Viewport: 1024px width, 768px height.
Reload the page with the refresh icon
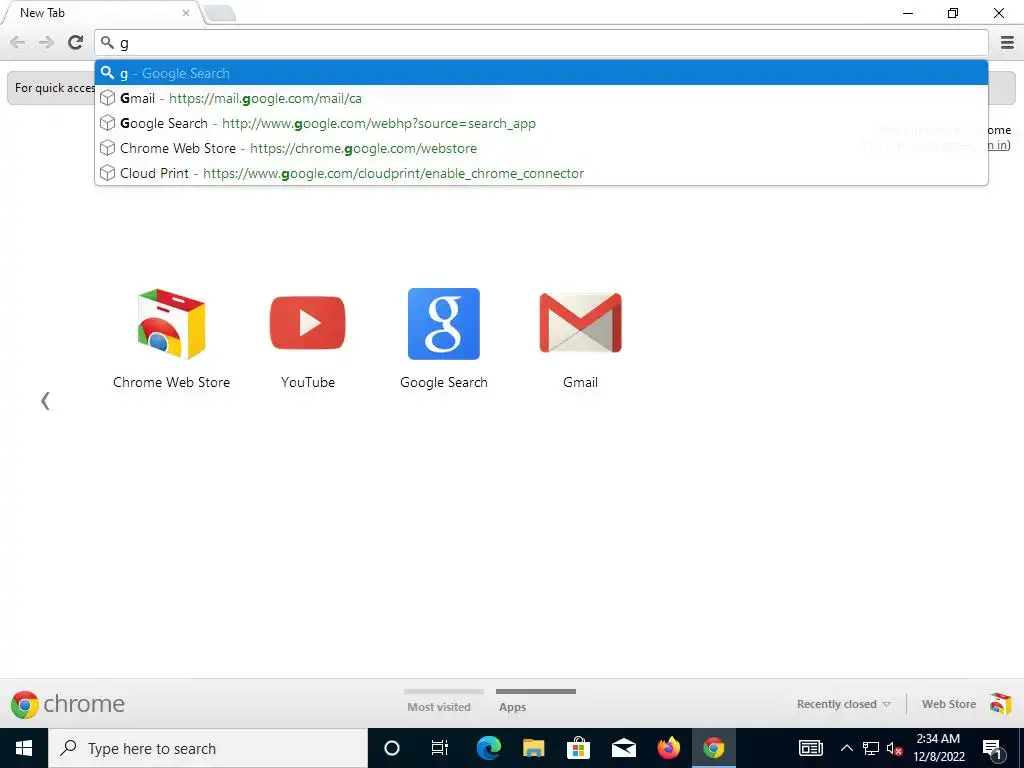point(76,42)
